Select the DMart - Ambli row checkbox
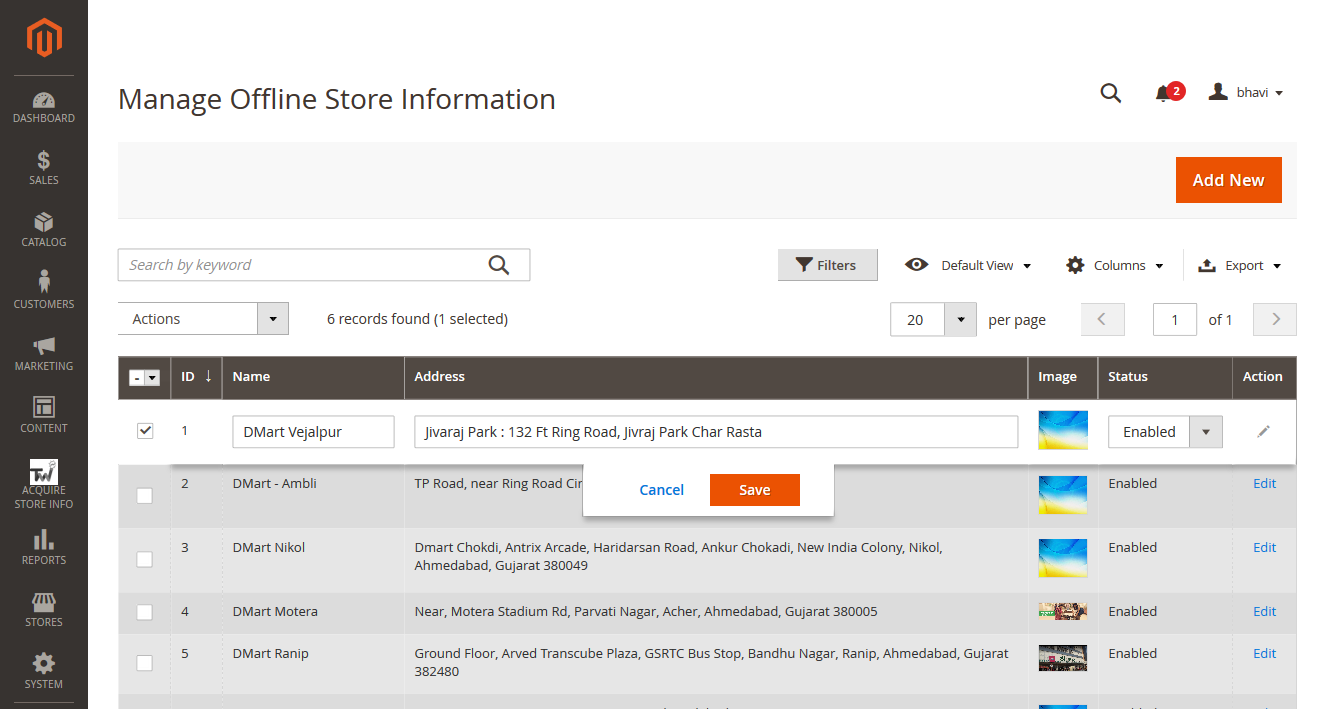This screenshot has height=709, width=1327. click(145, 495)
